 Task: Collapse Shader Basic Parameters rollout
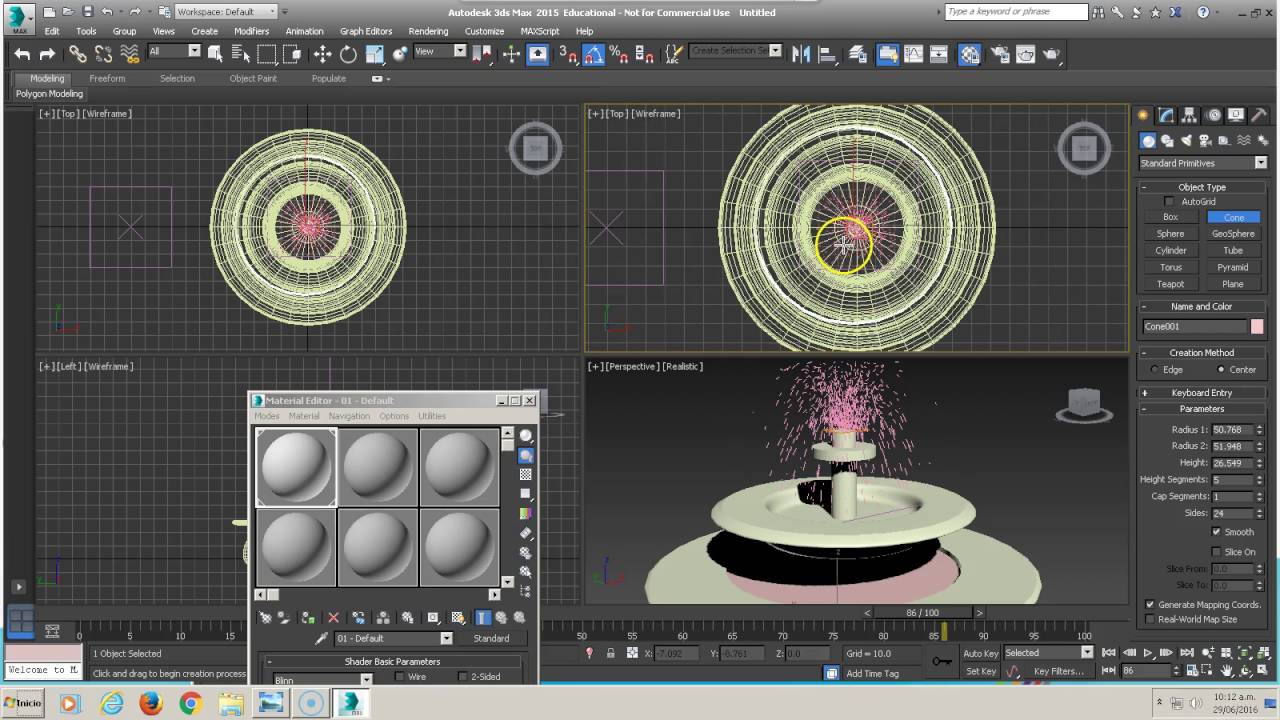point(392,661)
